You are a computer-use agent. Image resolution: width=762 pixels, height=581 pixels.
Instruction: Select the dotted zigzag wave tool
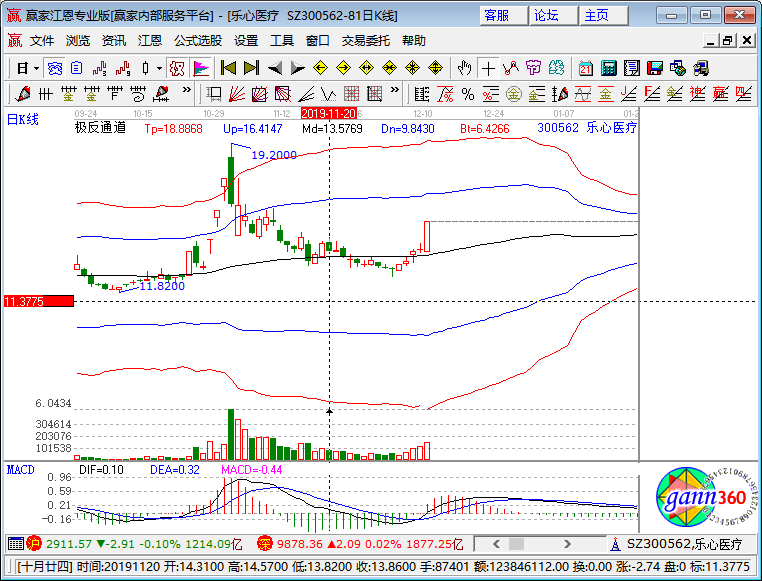329,94
